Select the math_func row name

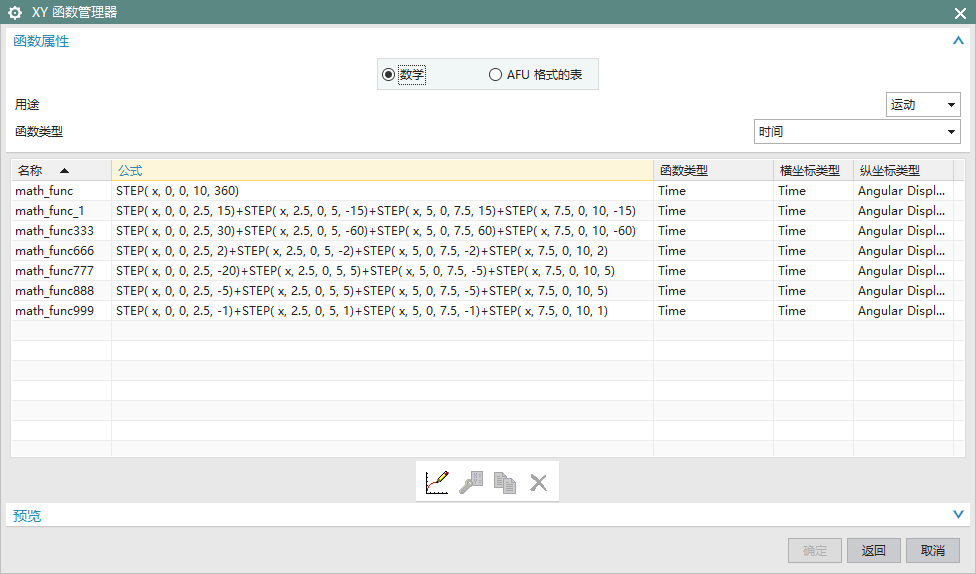point(44,191)
